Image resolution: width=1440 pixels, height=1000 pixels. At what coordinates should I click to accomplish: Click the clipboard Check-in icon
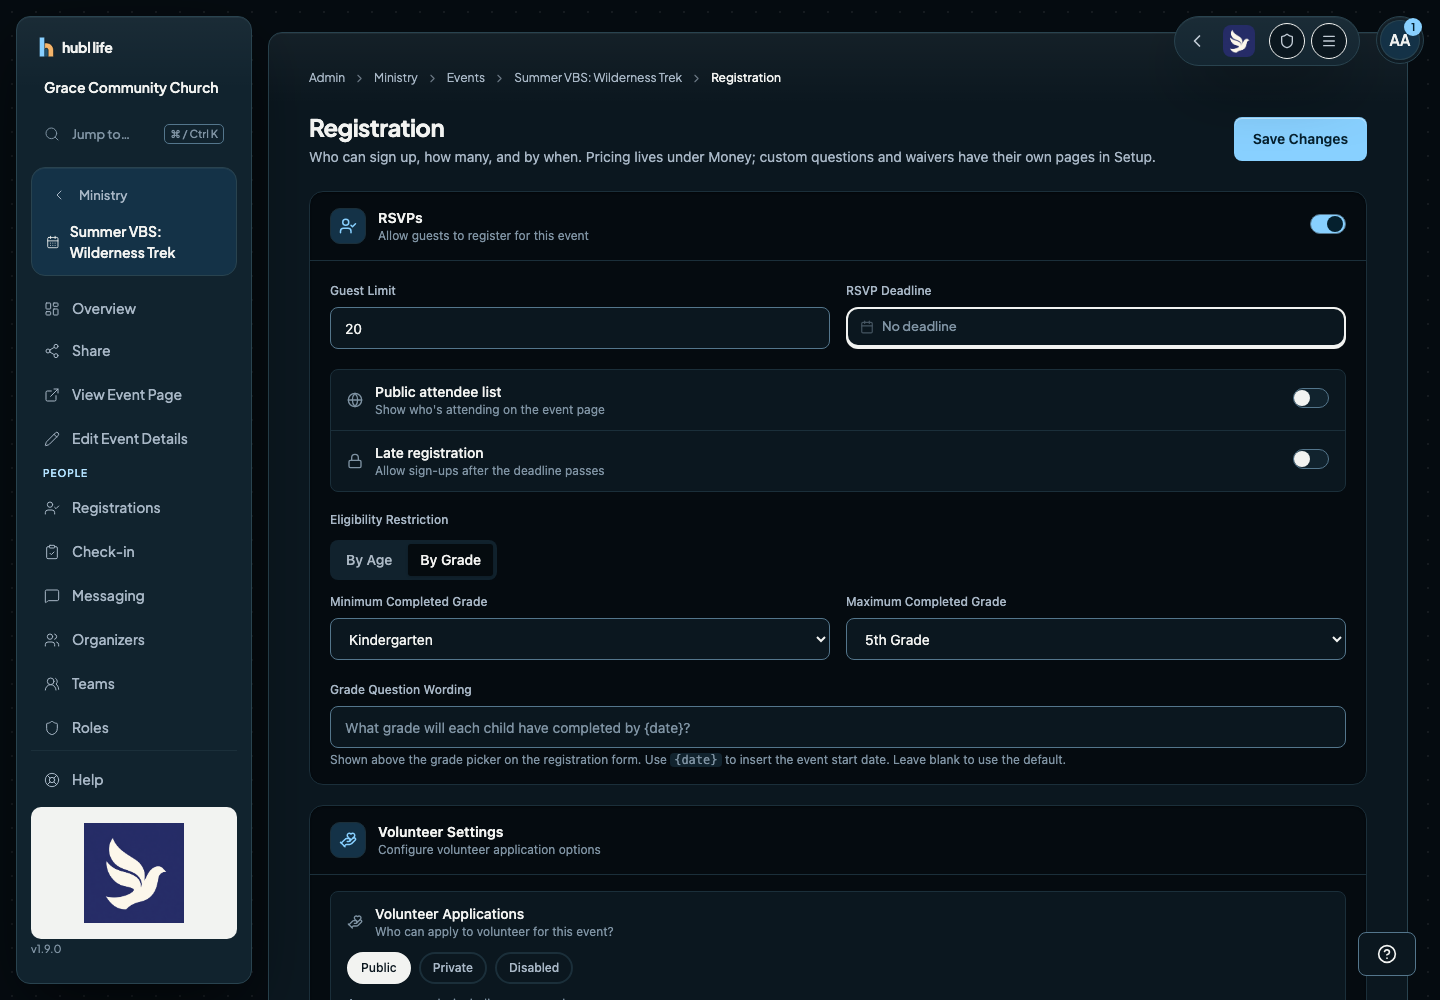tap(52, 552)
